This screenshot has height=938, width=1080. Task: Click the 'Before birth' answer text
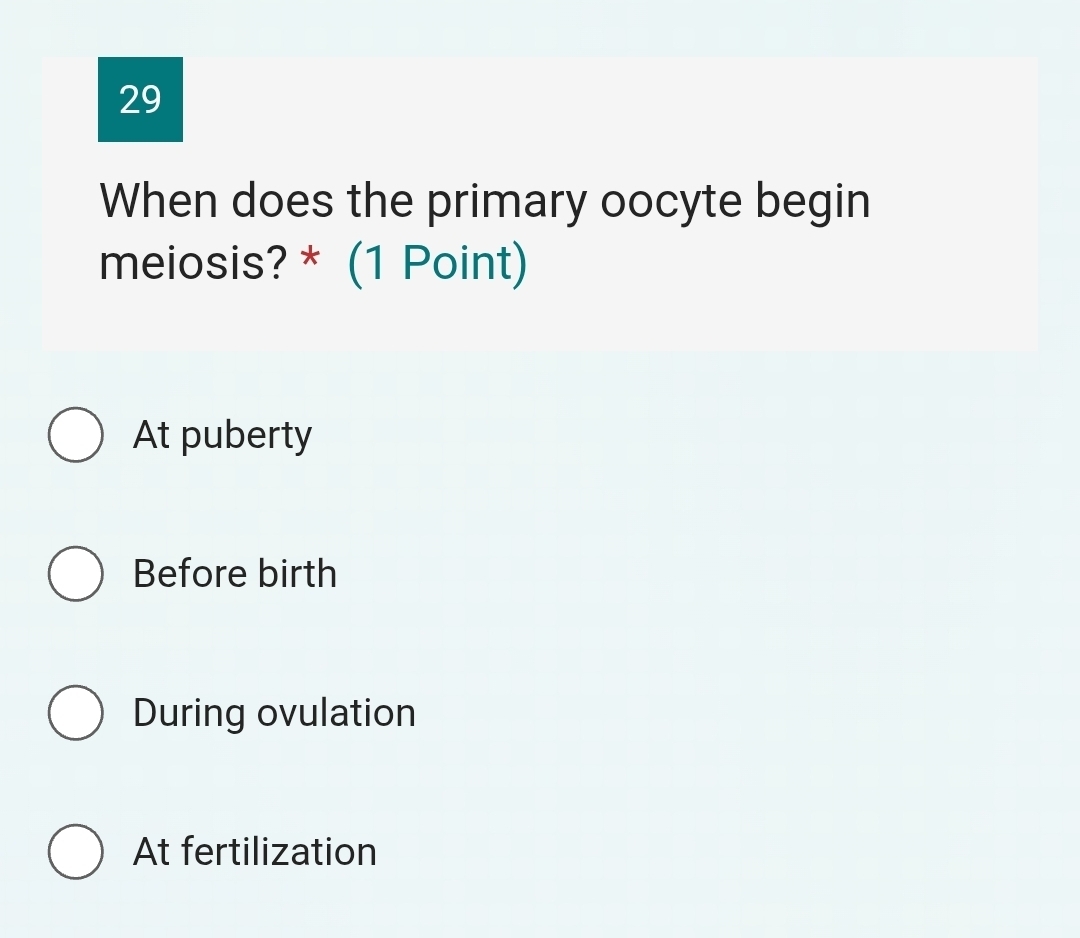coord(235,574)
